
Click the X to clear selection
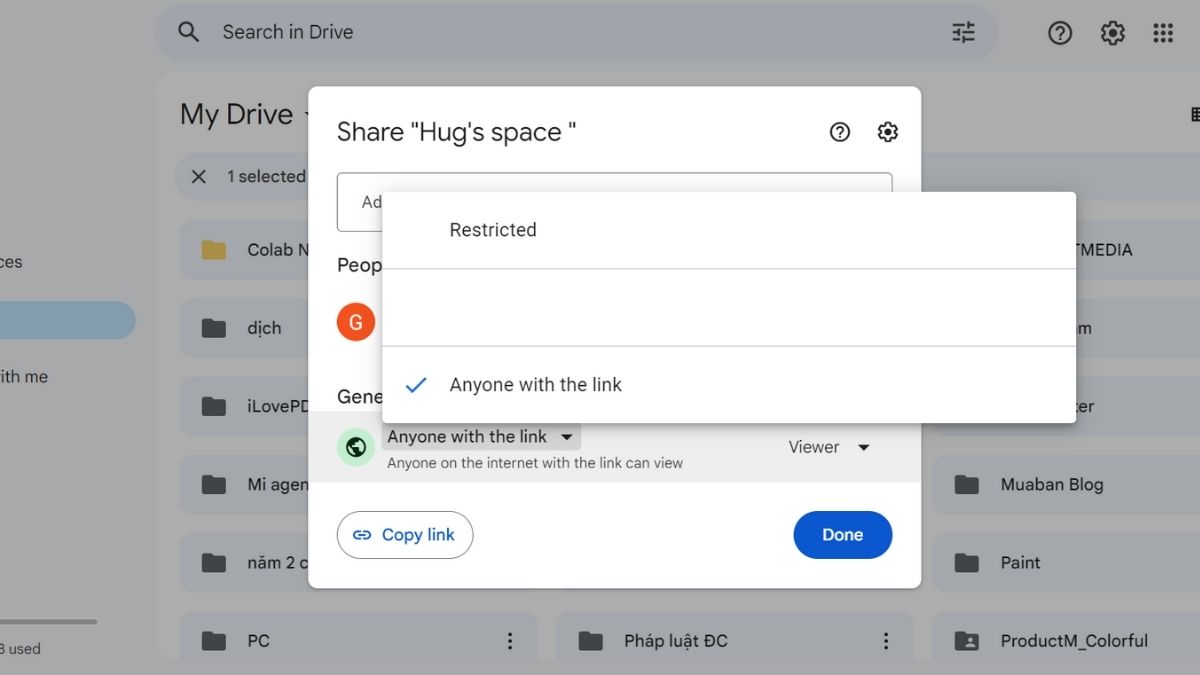pyautogui.click(x=198, y=176)
